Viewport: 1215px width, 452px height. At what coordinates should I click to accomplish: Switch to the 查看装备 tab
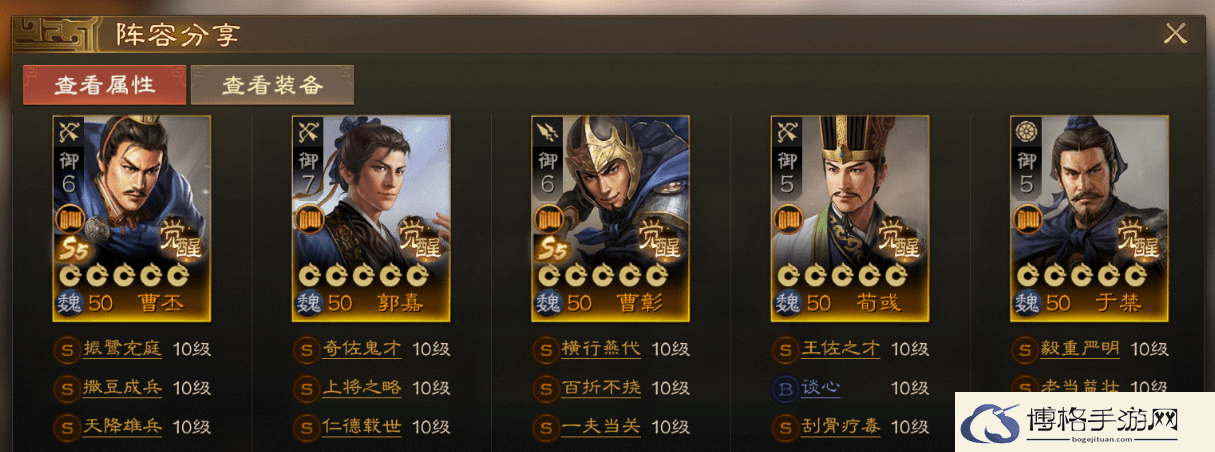[272, 85]
